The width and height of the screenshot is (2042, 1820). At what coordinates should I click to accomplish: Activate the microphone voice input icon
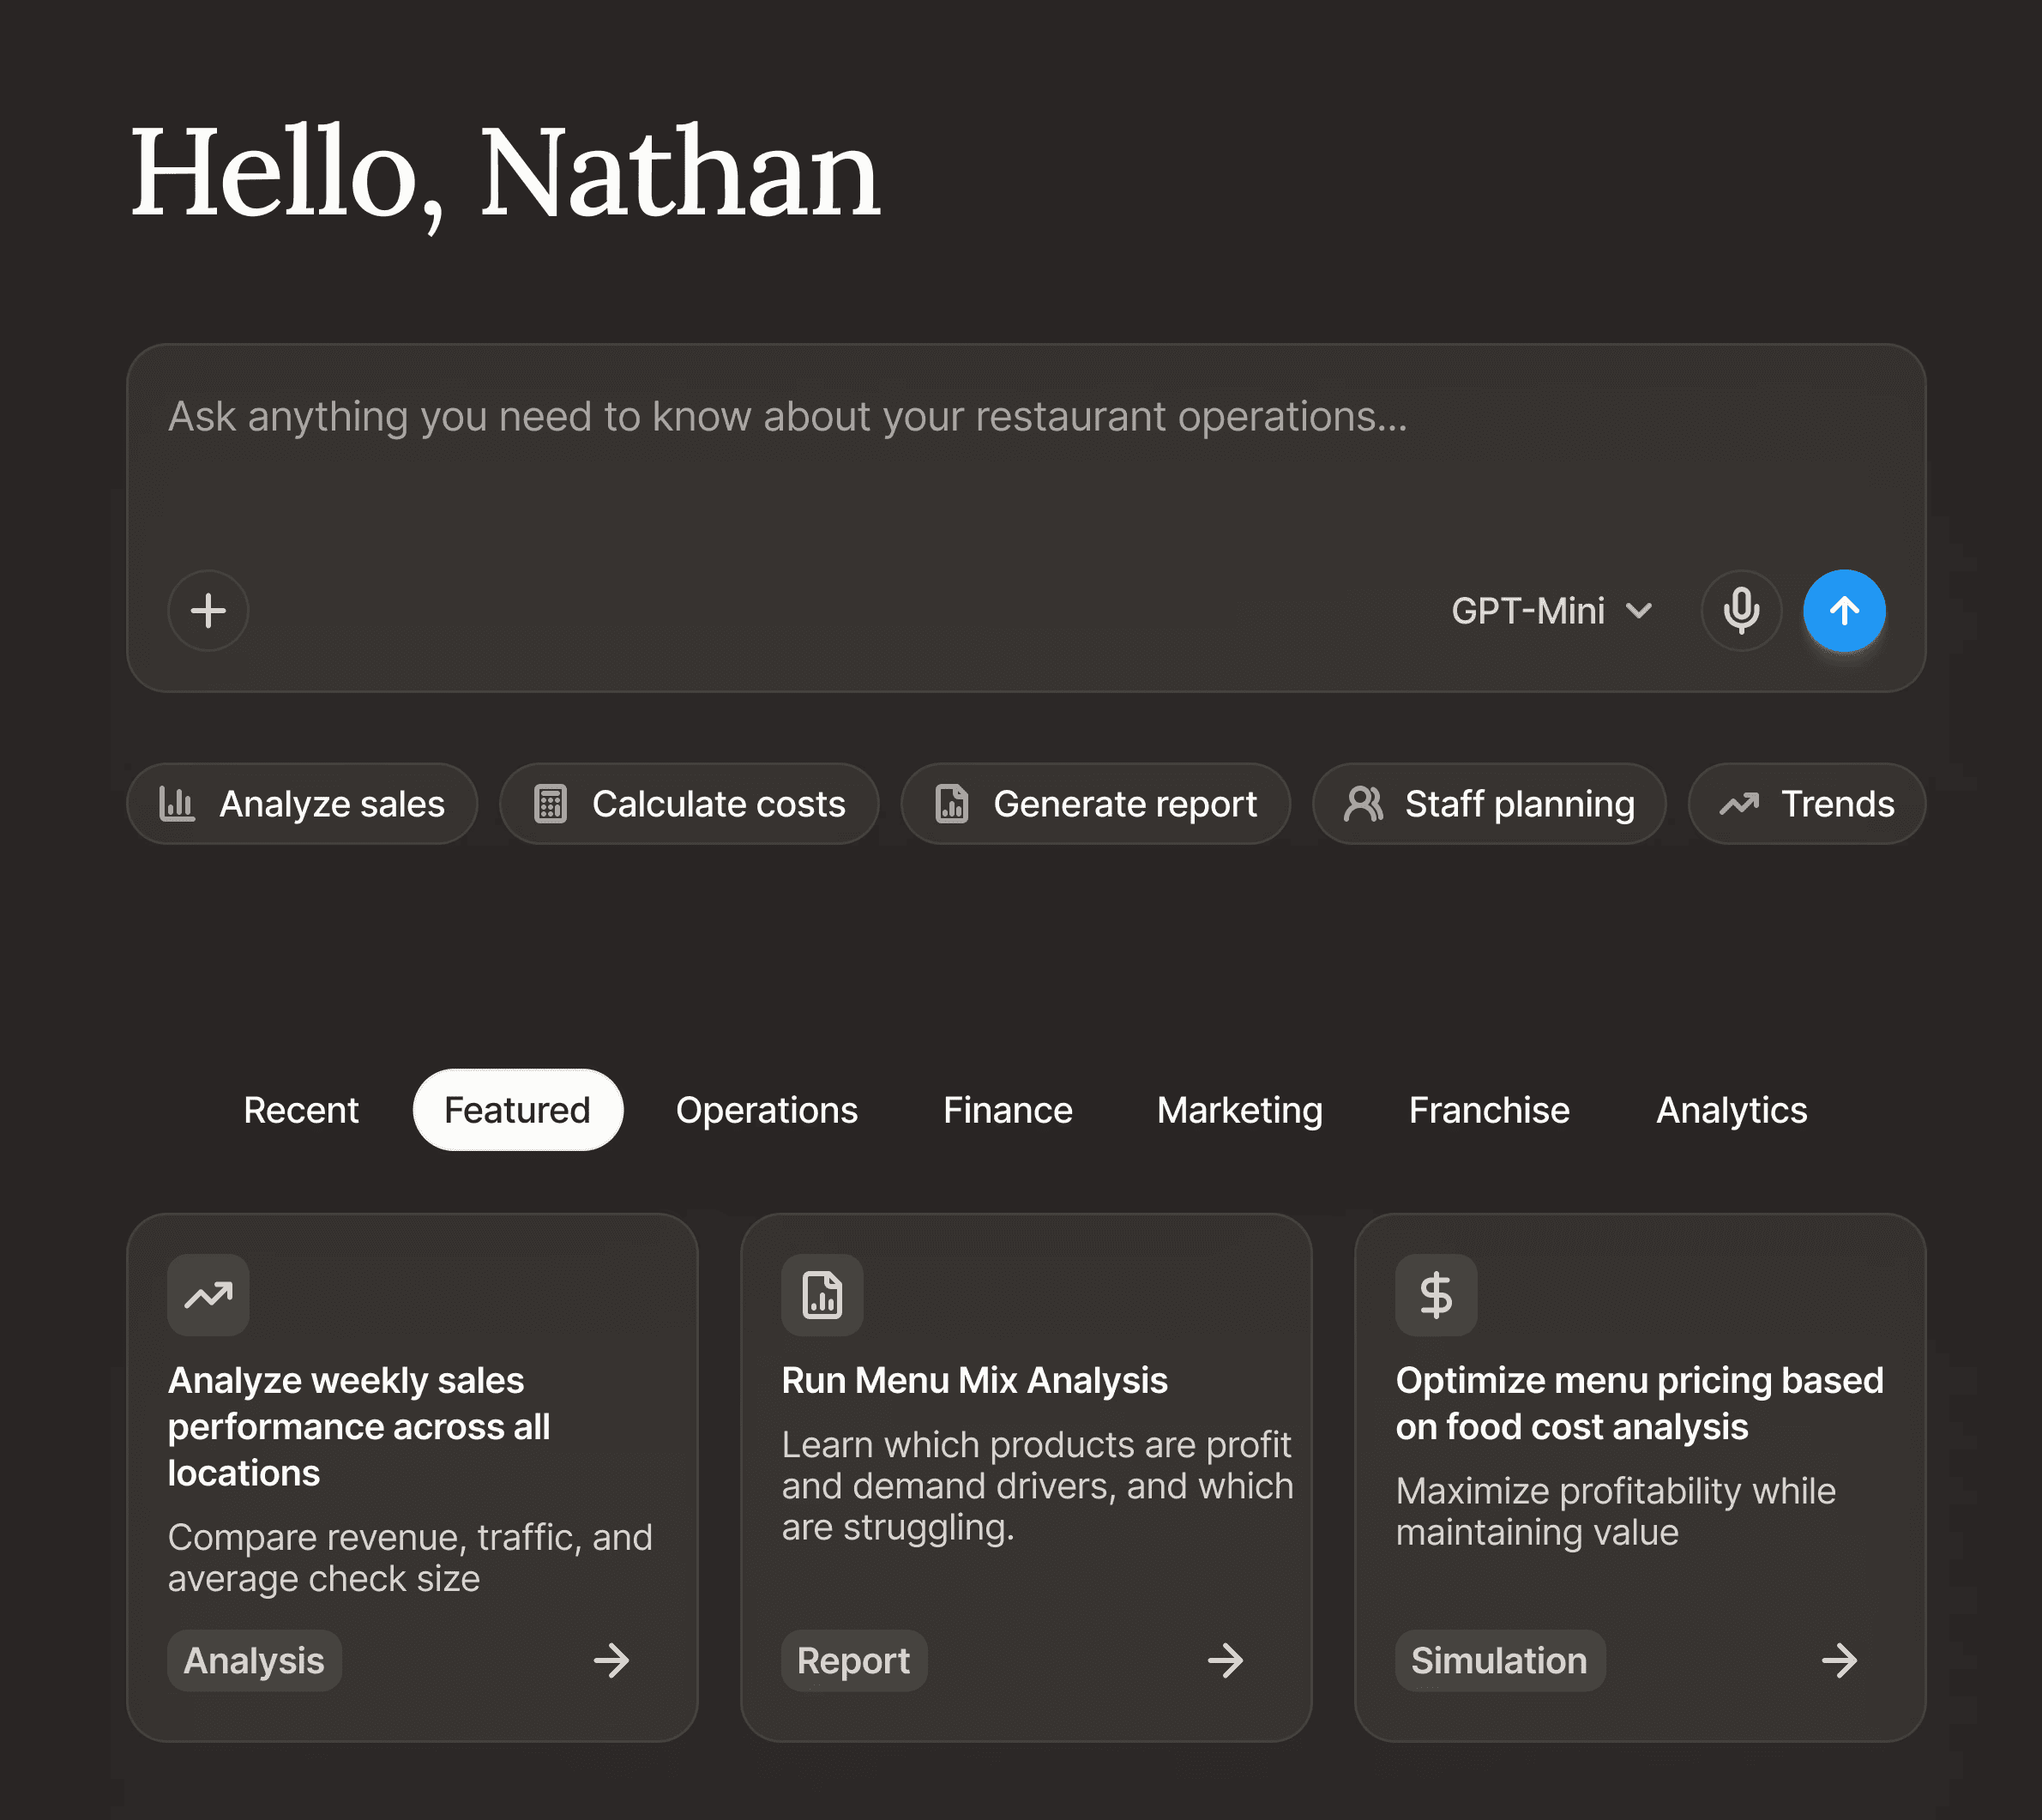pos(1741,610)
